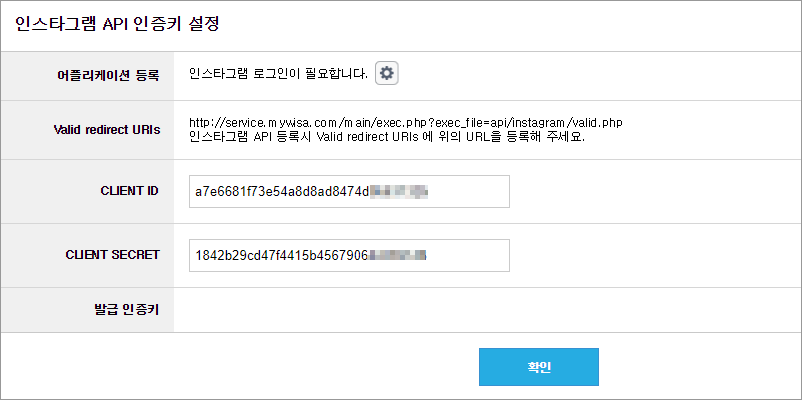Click the 인스타그램 API 인증키 설정 heading
This screenshot has height=400, width=802.
117,25
